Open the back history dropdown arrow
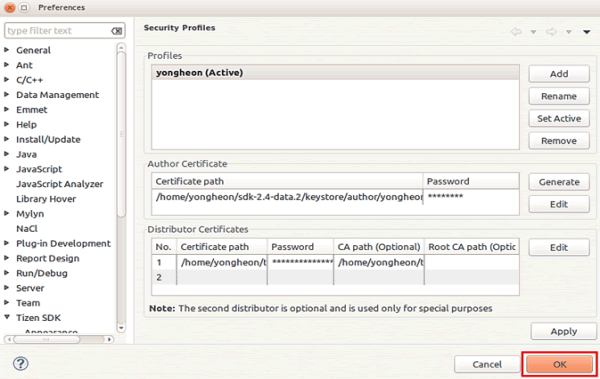Image resolution: width=600 pixels, height=379 pixels. 533,32
